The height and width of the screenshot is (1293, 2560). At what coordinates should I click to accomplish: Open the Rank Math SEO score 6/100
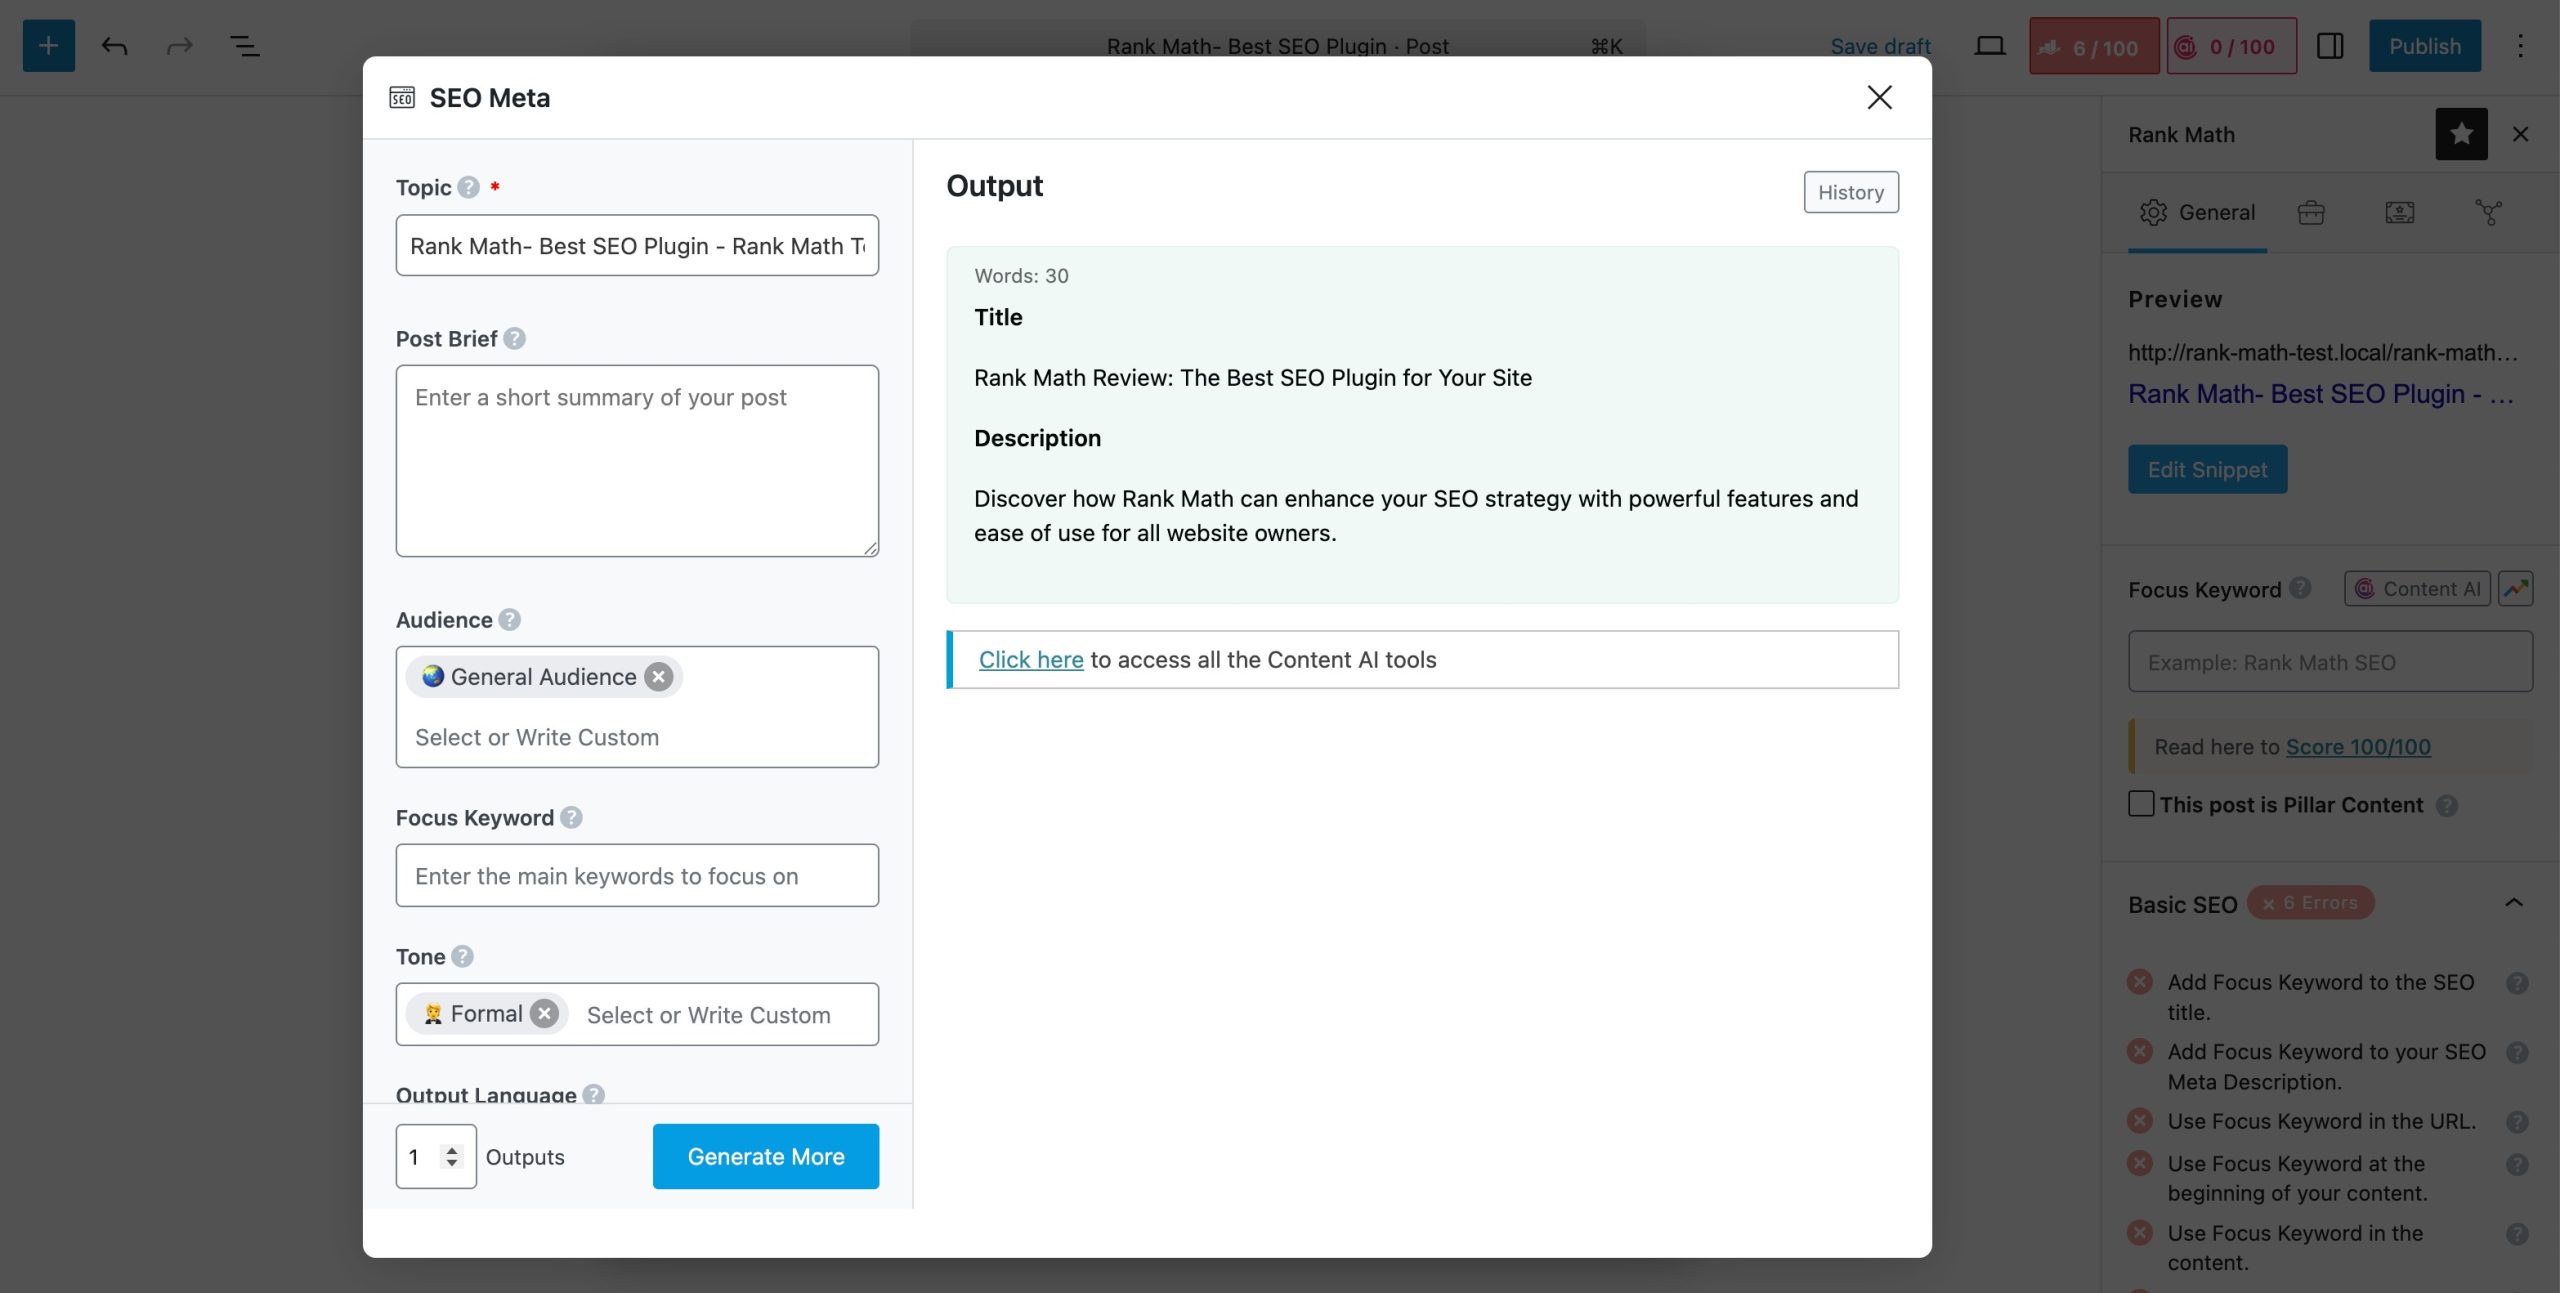2094,46
